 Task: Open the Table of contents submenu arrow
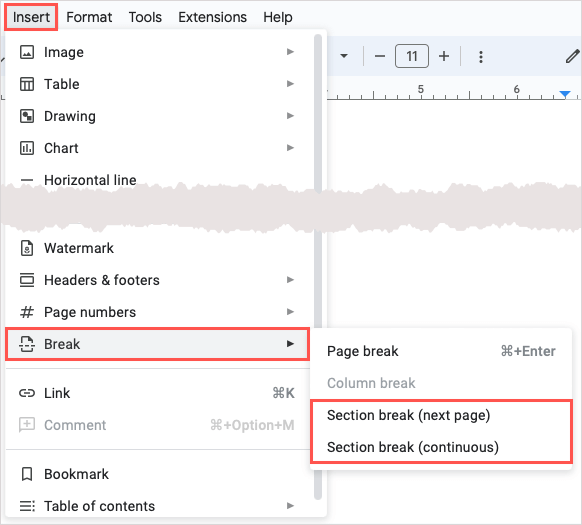tap(290, 506)
